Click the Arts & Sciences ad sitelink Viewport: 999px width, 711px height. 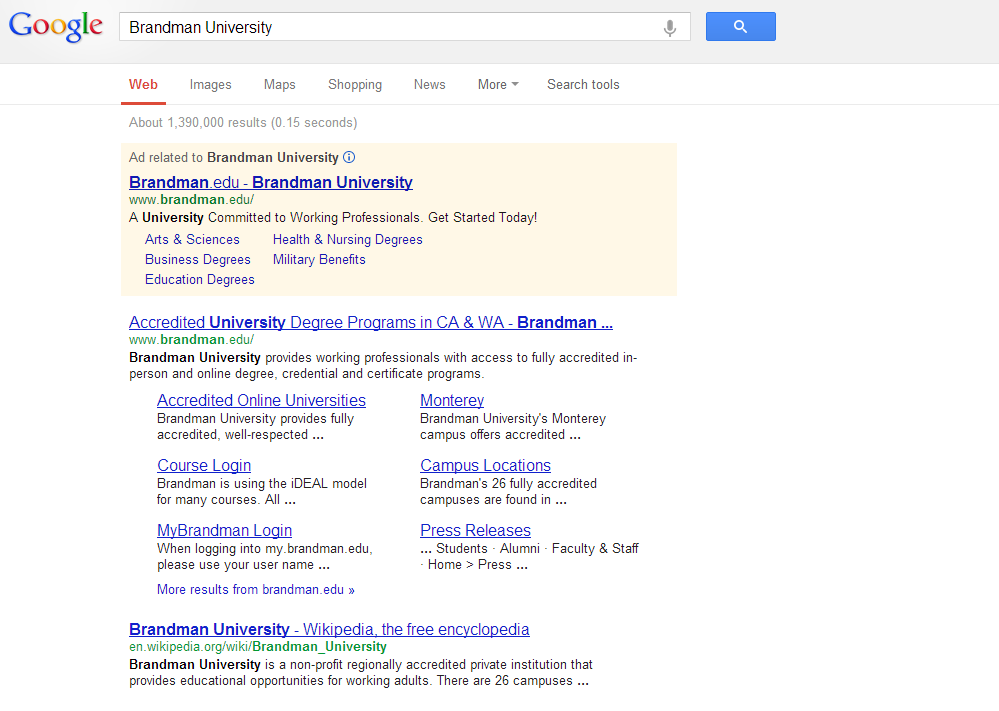[x=192, y=240]
